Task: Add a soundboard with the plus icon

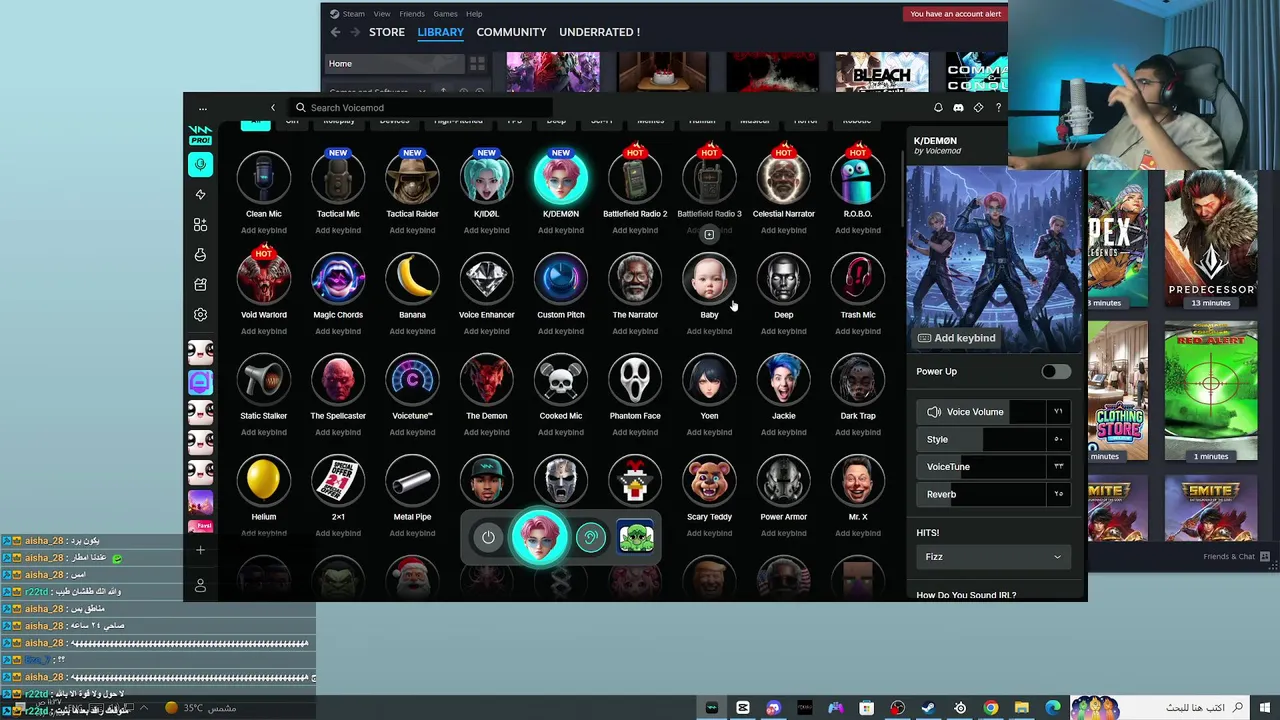Action: (200, 550)
